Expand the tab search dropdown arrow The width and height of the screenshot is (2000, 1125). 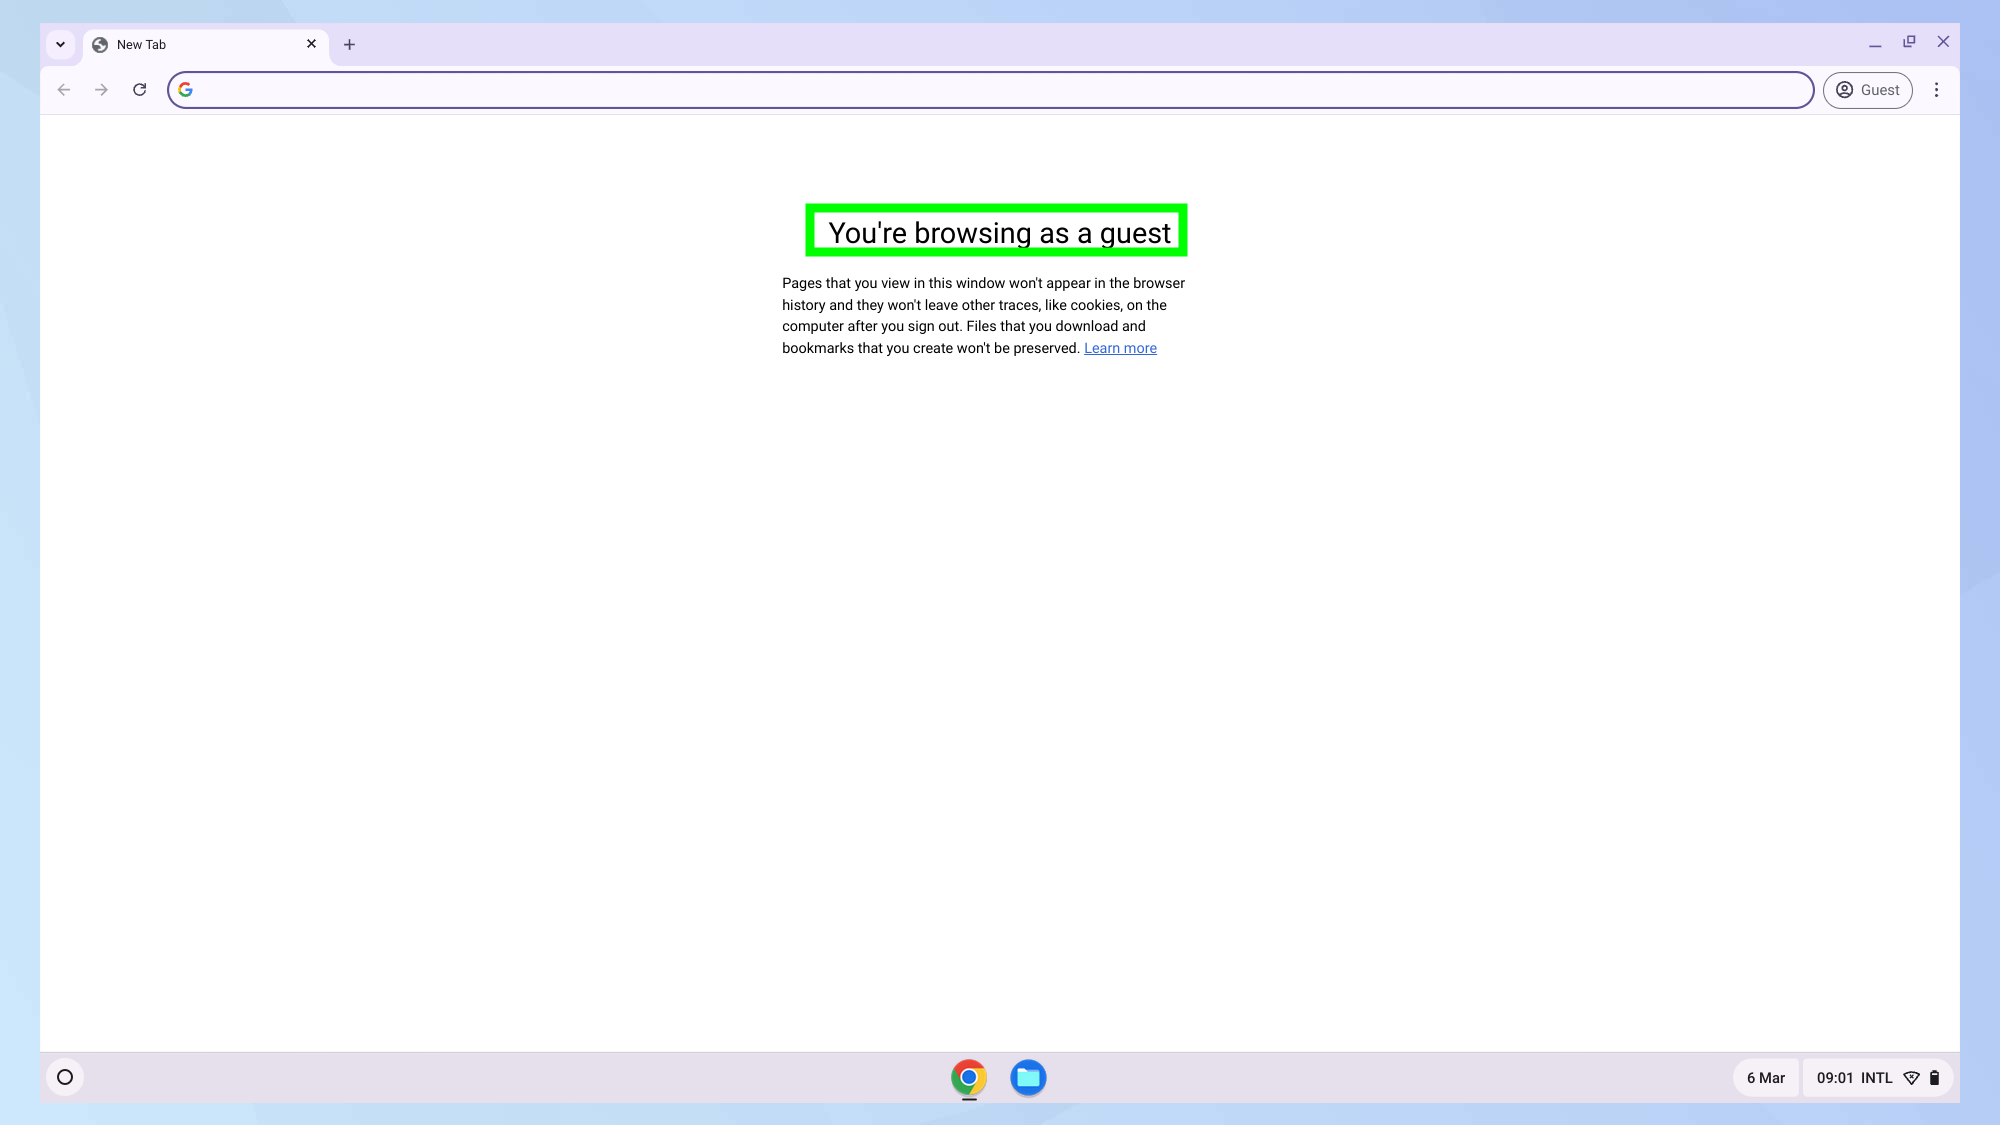(x=61, y=44)
